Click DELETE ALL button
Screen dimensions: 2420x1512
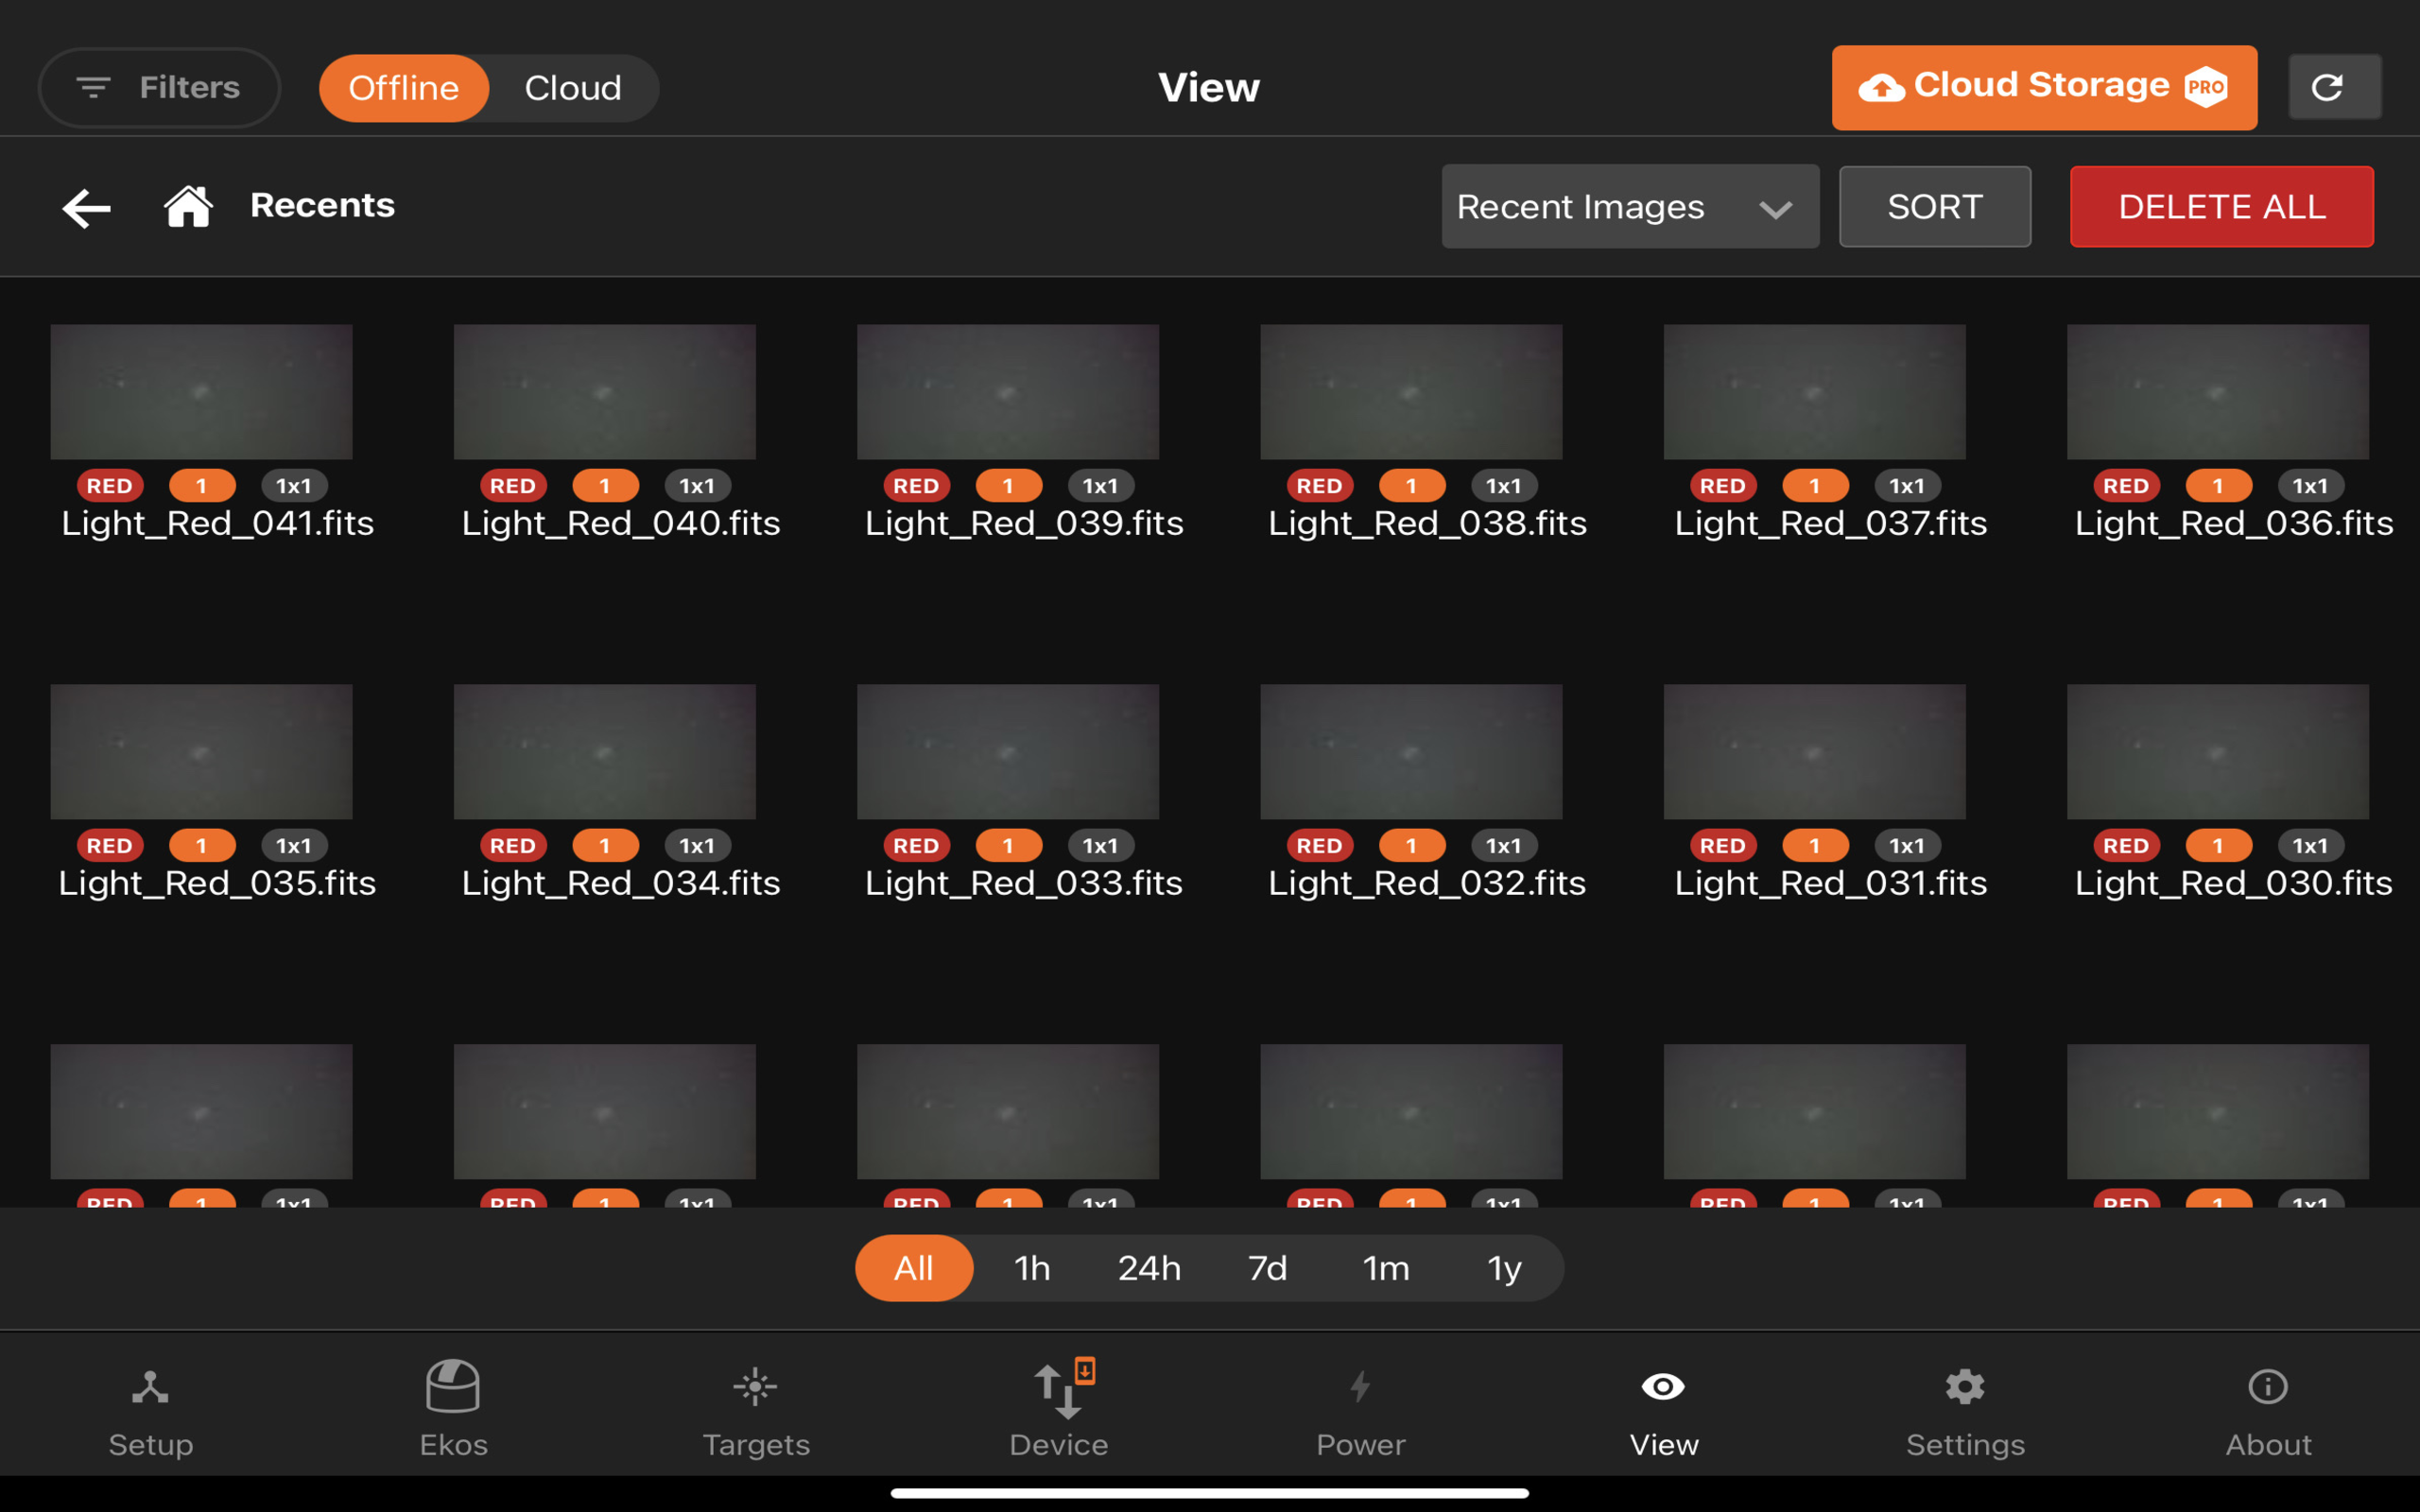(x=2221, y=207)
